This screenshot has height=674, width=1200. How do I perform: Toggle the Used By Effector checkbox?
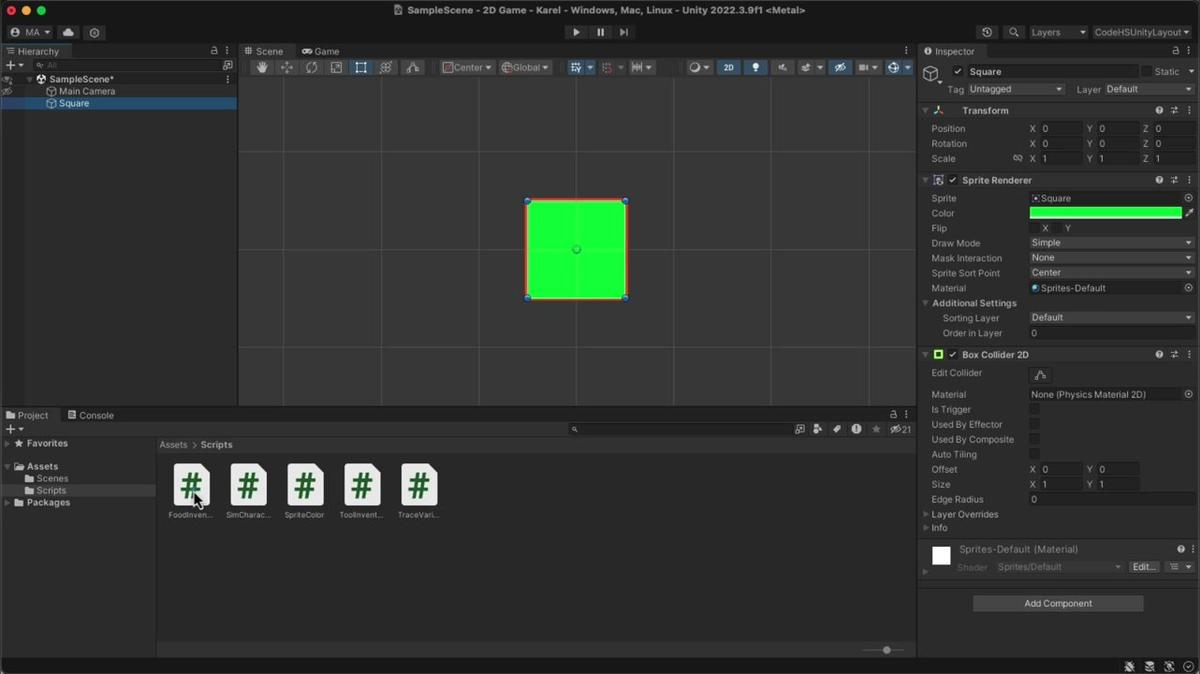point(1034,424)
